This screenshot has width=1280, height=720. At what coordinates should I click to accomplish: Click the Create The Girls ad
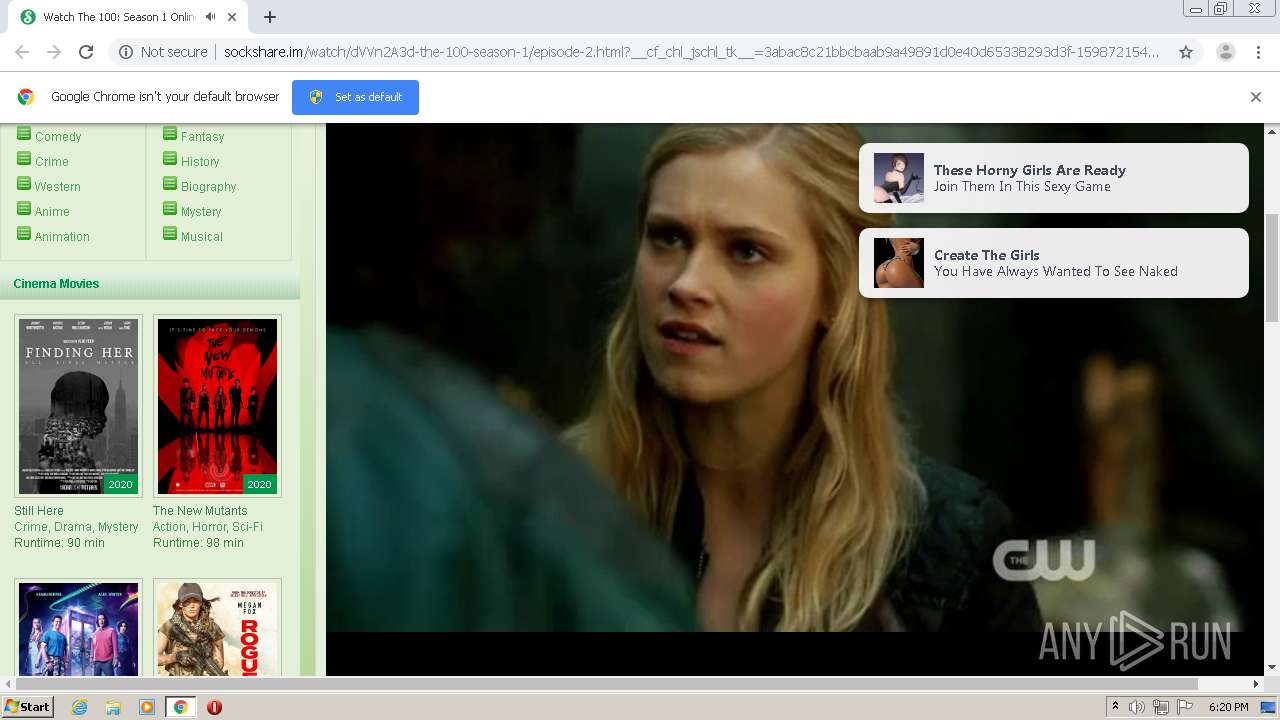[1054, 263]
